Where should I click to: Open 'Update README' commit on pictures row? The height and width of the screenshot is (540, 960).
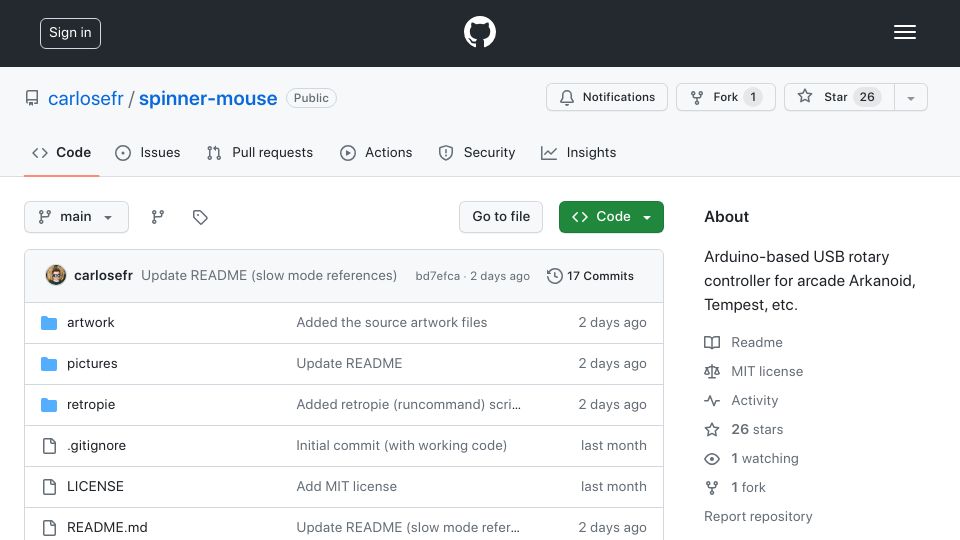point(349,364)
